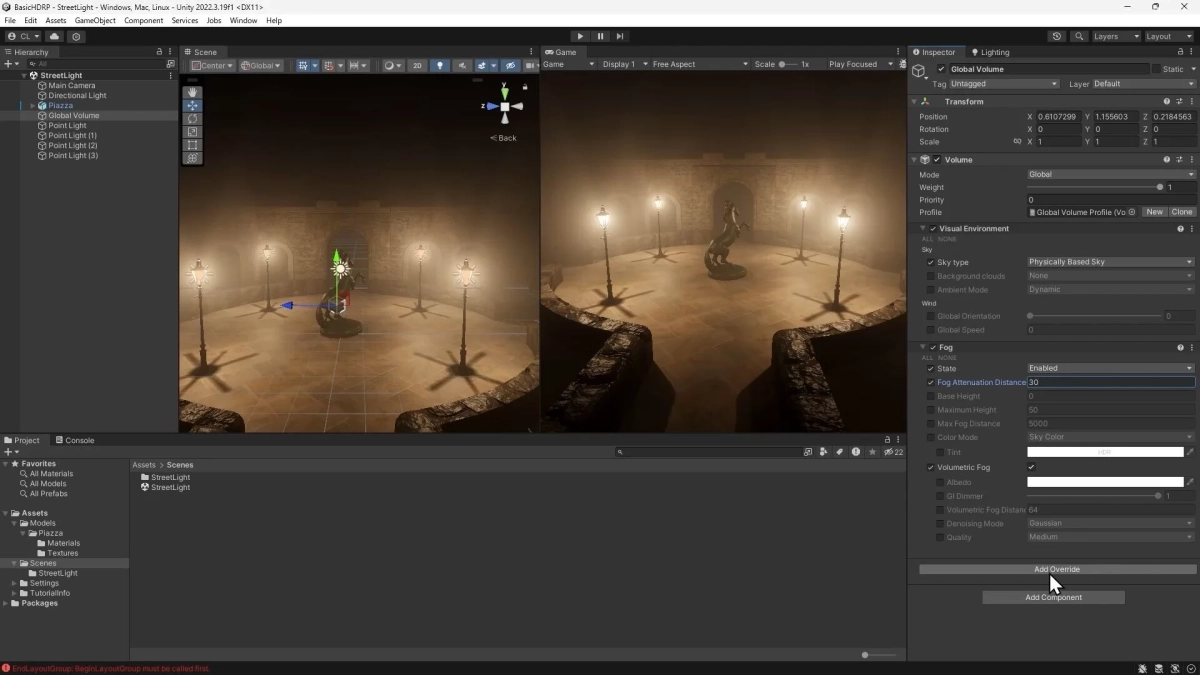Open the Tag dropdown showing Untagged
Screen dimensions: 1200x675
coord(1003,84)
